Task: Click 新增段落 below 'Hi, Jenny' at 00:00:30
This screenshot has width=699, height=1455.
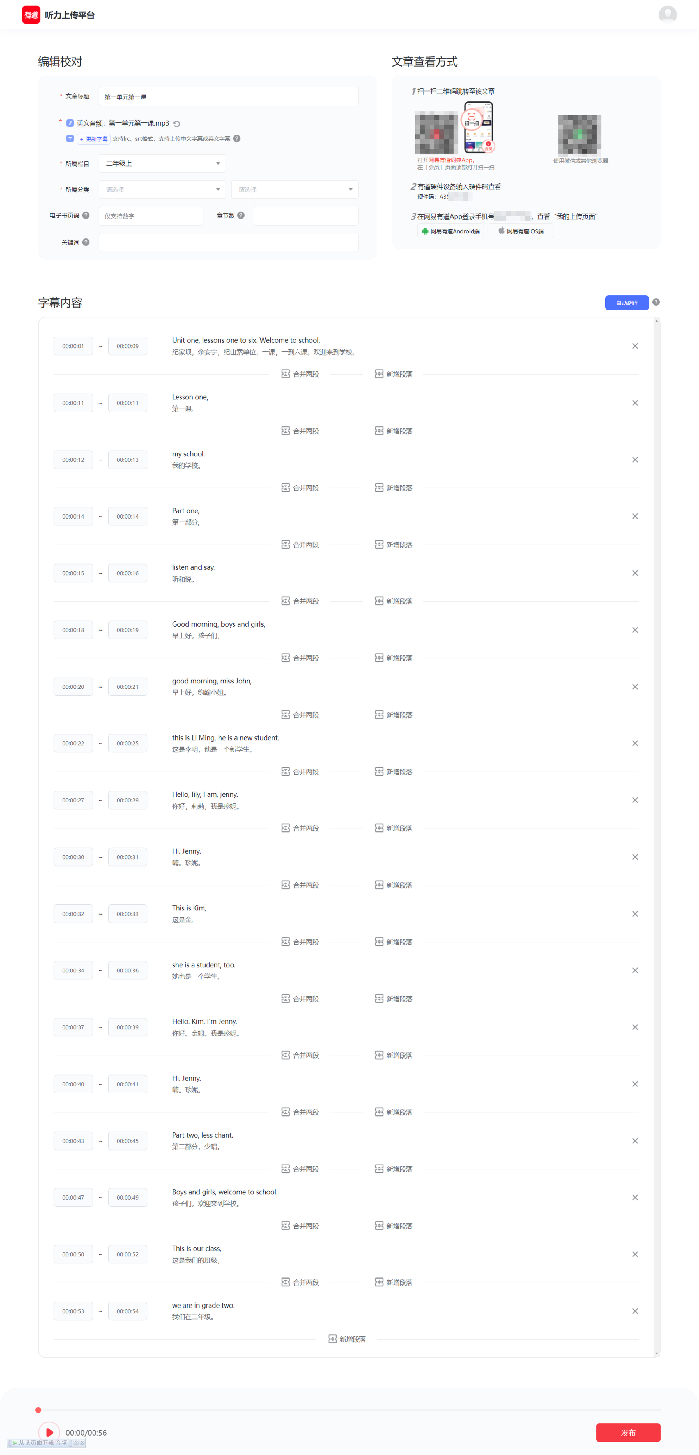Action: tap(393, 885)
